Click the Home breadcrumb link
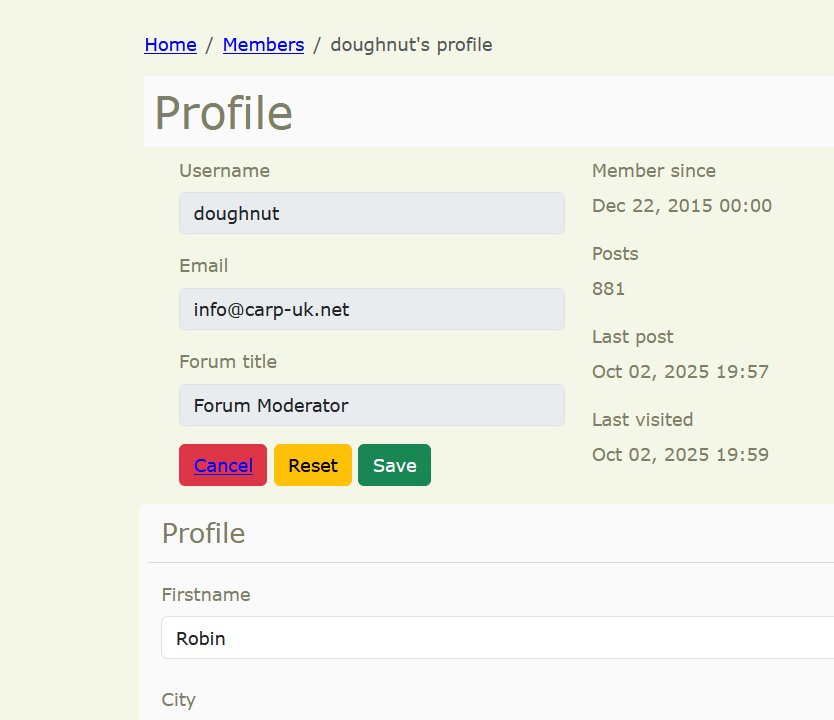This screenshot has height=720, width=834. [170, 45]
